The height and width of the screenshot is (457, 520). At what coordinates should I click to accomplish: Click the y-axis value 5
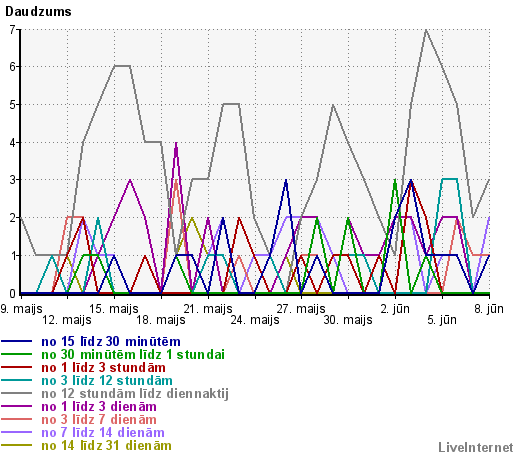point(13,105)
